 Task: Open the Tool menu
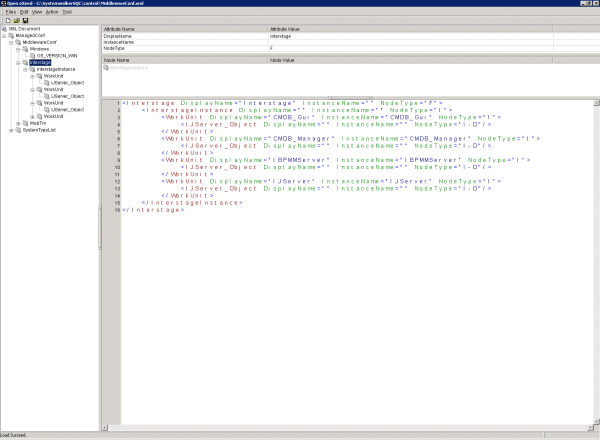click(x=67, y=12)
